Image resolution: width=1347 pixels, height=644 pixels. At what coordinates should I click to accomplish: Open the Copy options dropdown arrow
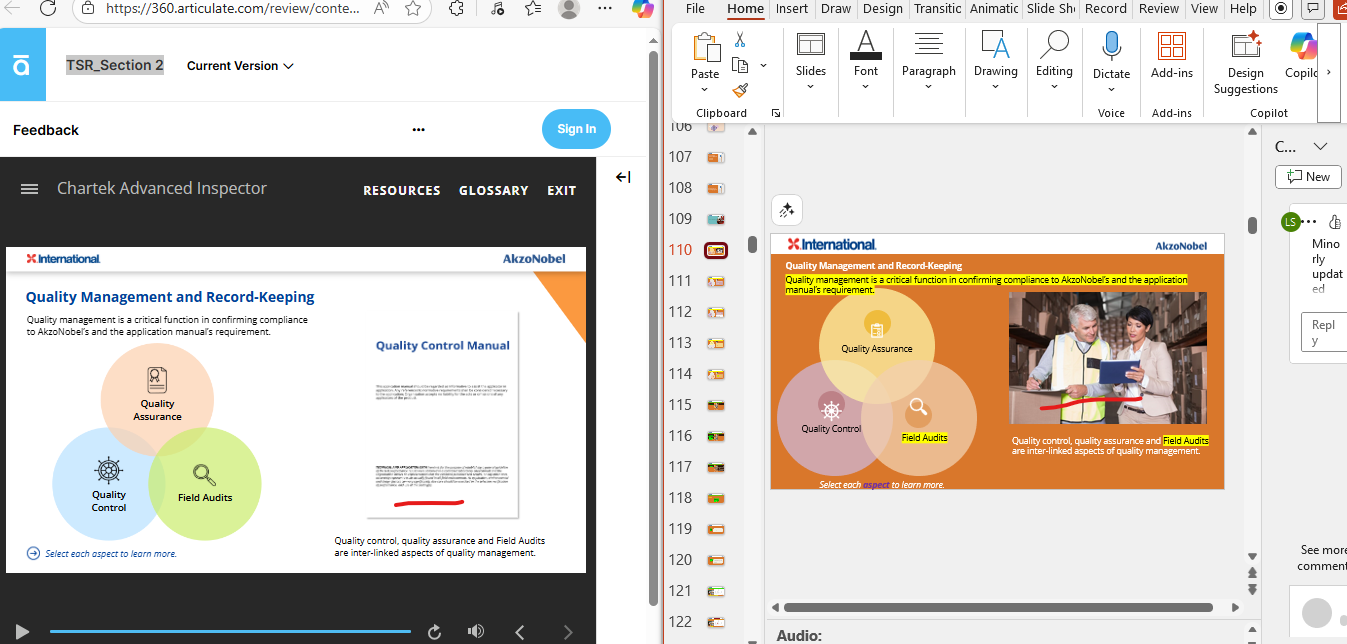(x=763, y=65)
